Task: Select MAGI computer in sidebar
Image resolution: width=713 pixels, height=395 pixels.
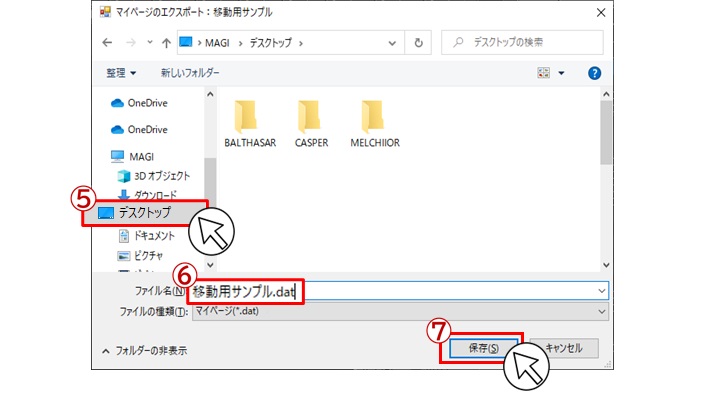Action: point(132,157)
